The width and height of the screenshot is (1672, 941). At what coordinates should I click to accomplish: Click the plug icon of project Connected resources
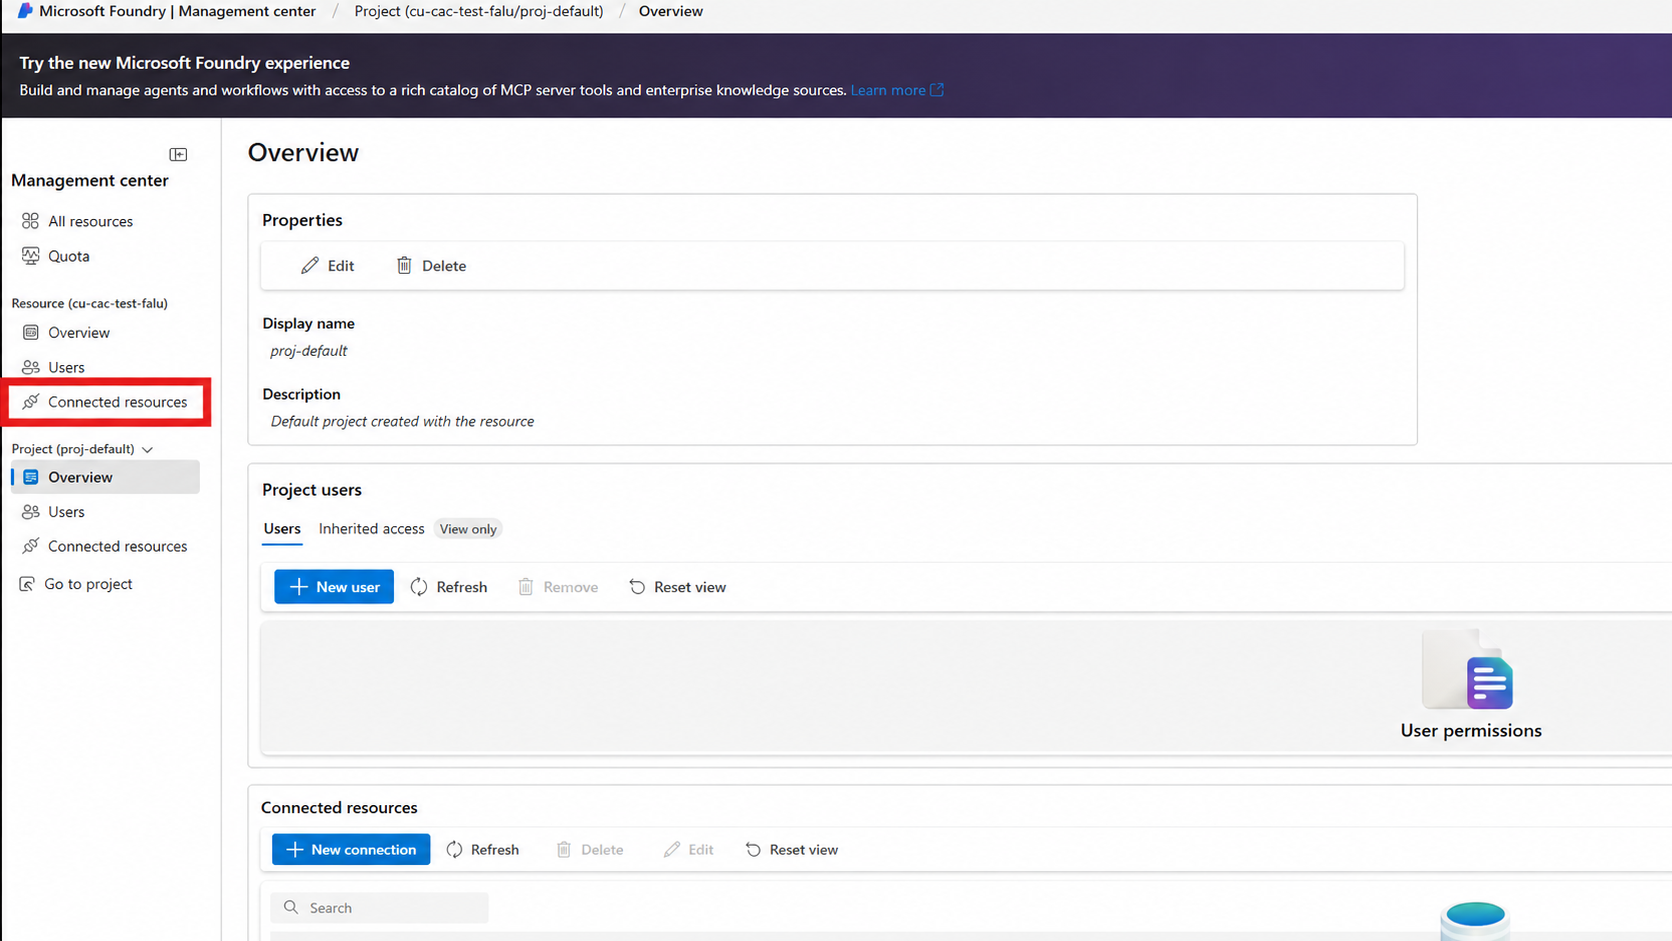[31, 546]
